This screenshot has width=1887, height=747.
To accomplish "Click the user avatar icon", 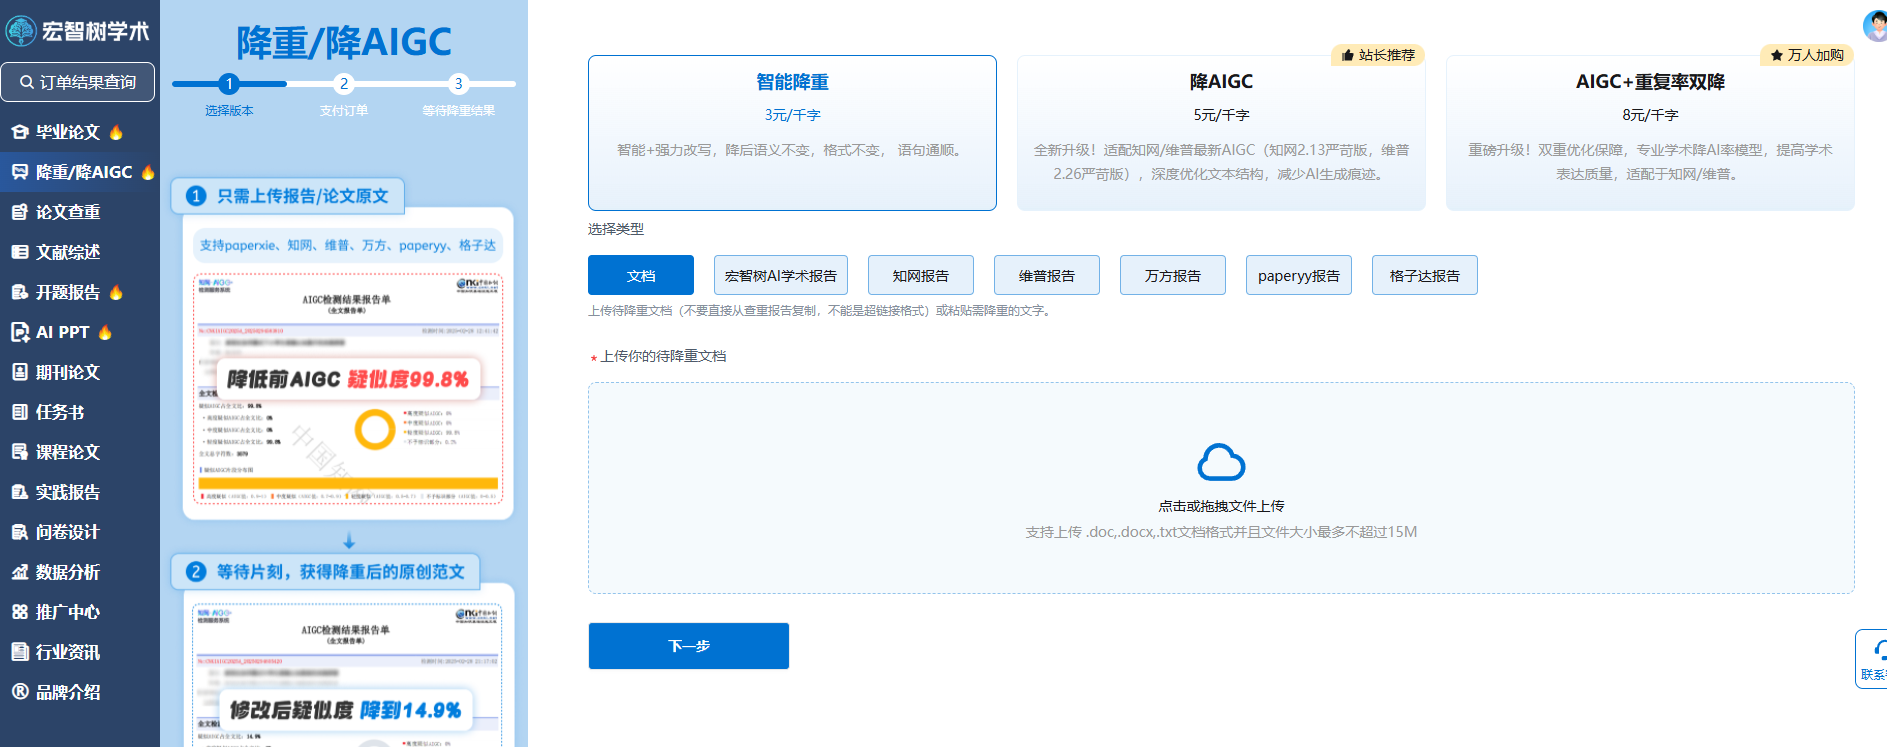I will point(1876,25).
